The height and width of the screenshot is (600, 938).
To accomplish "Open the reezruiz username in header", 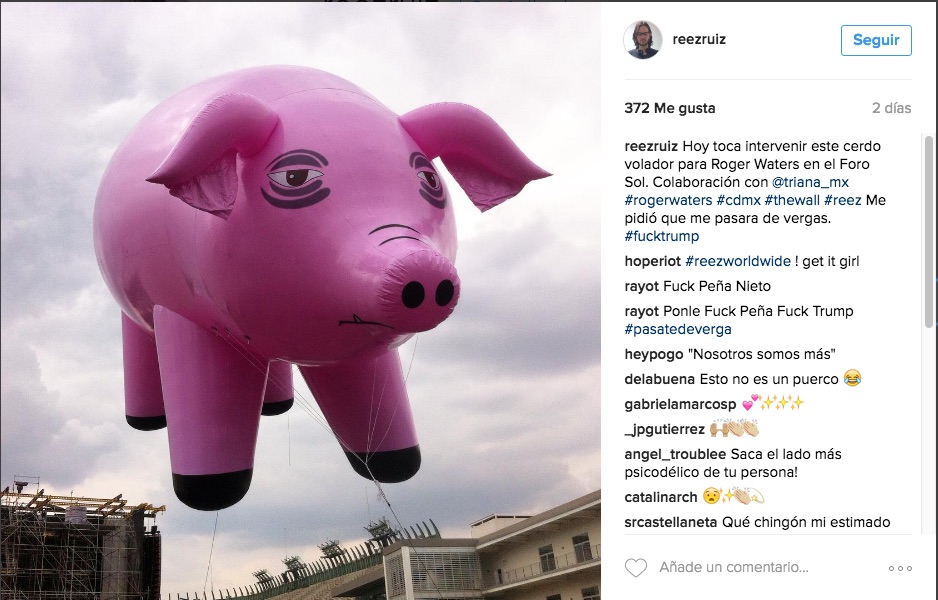I will [699, 39].
